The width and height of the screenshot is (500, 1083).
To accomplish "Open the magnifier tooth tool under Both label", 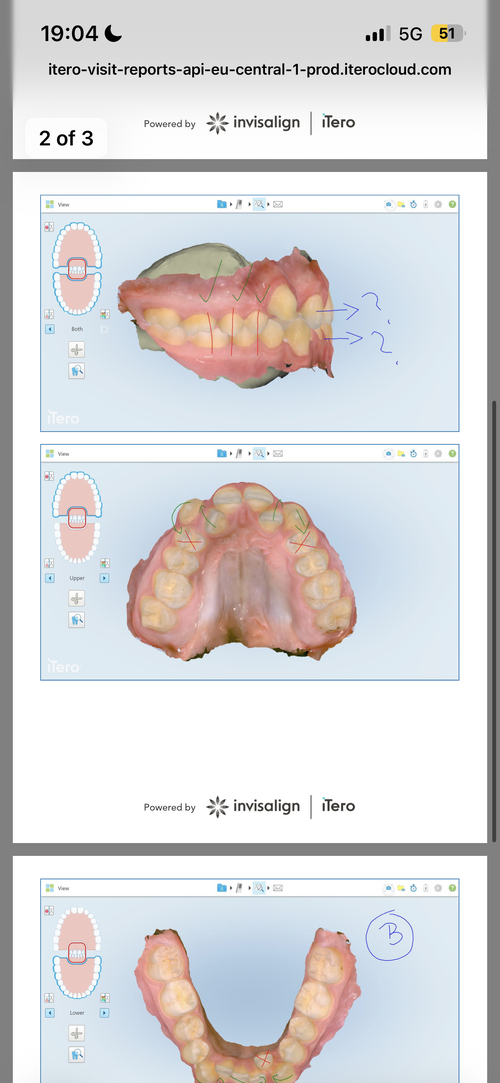I will click(77, 371).
